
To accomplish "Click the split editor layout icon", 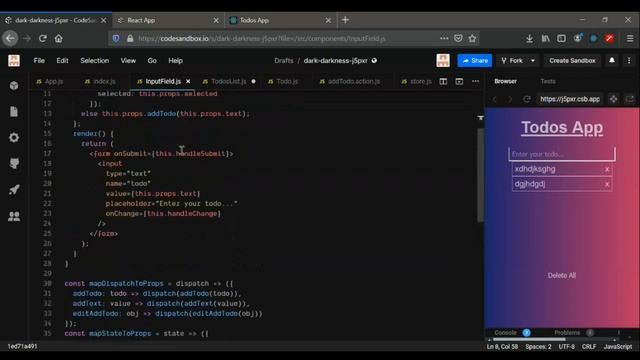I will (443, 81).
